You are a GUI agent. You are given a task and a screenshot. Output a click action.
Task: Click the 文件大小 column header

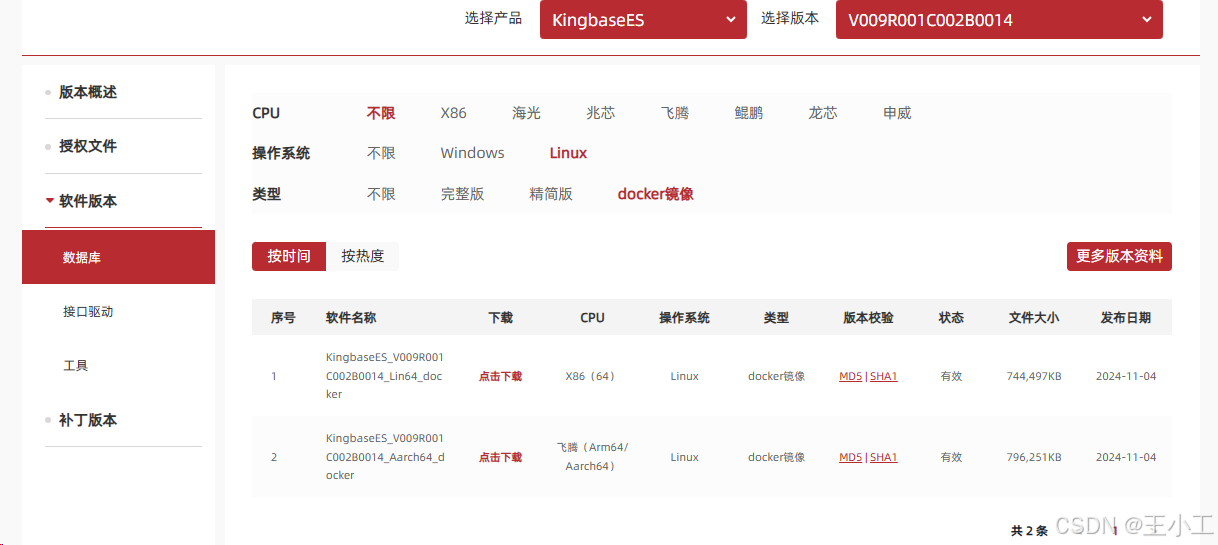click(1034, 317)
